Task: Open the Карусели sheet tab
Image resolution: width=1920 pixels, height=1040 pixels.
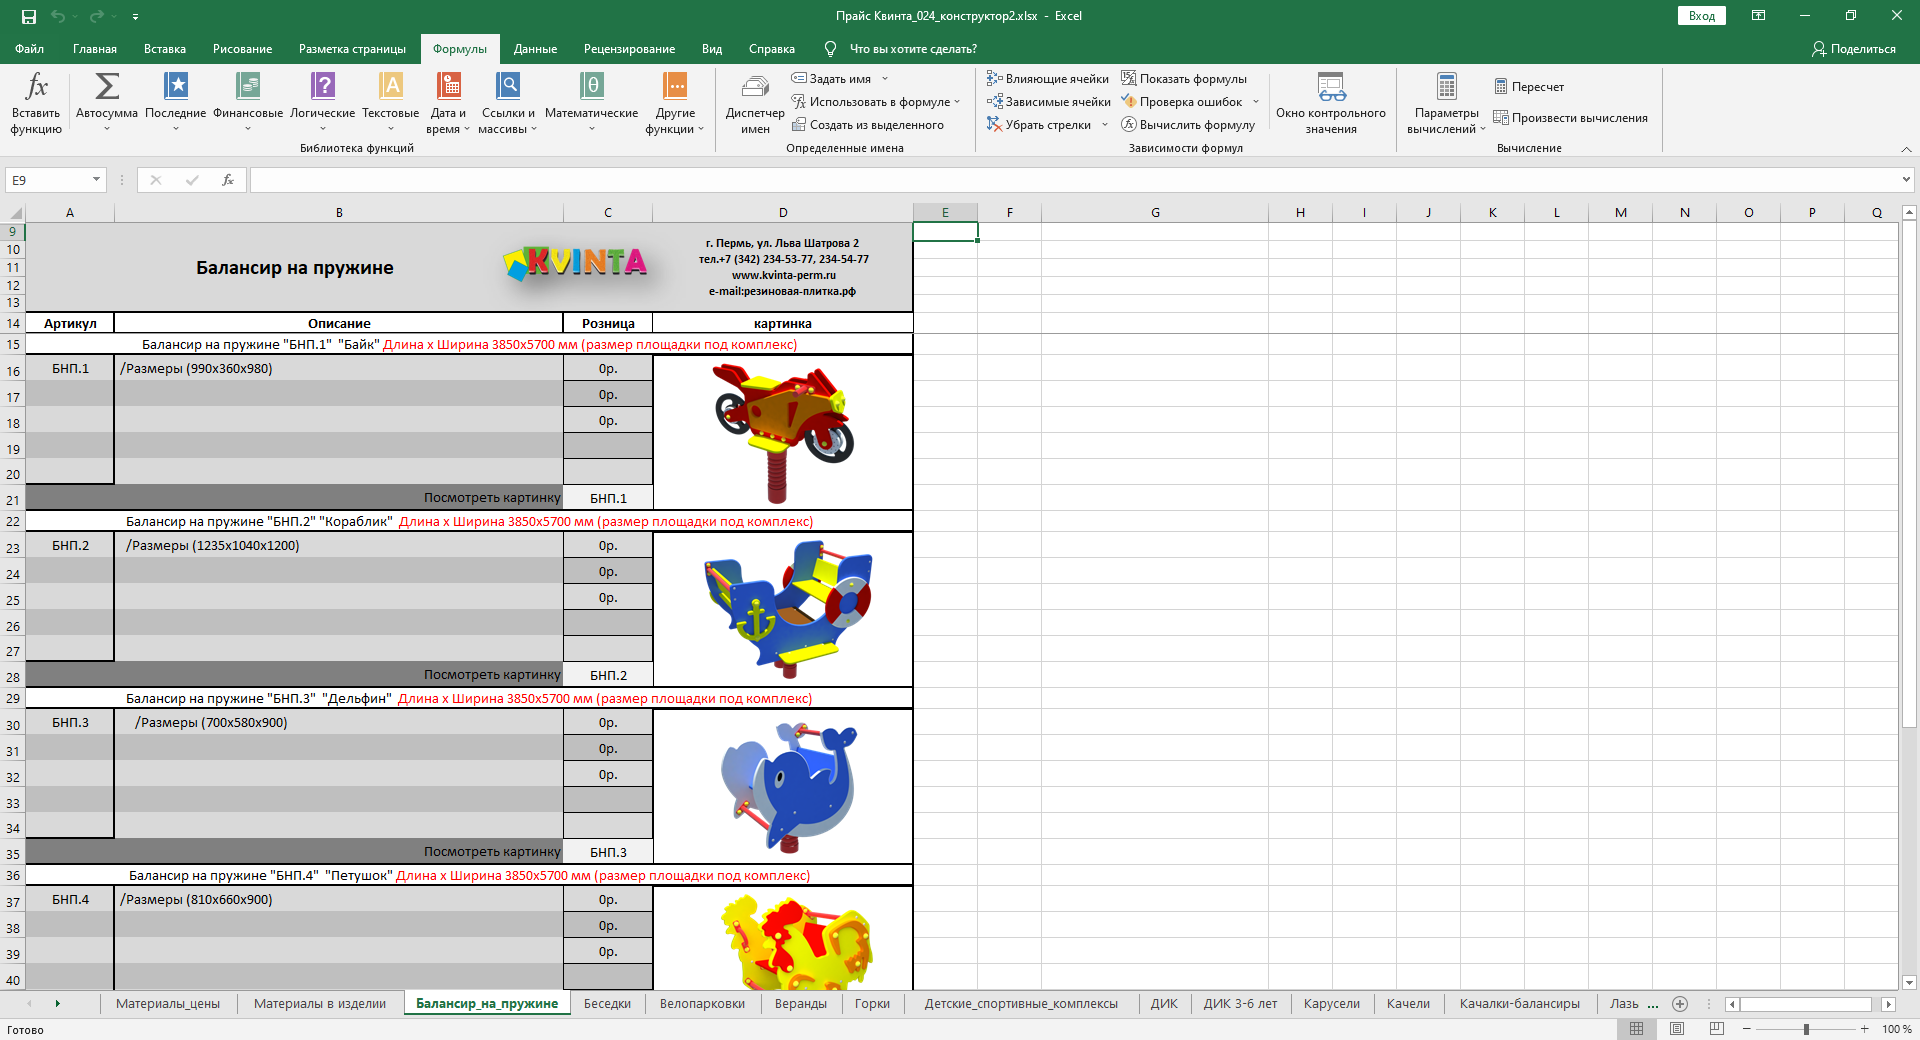Action: (1332, 1004)
